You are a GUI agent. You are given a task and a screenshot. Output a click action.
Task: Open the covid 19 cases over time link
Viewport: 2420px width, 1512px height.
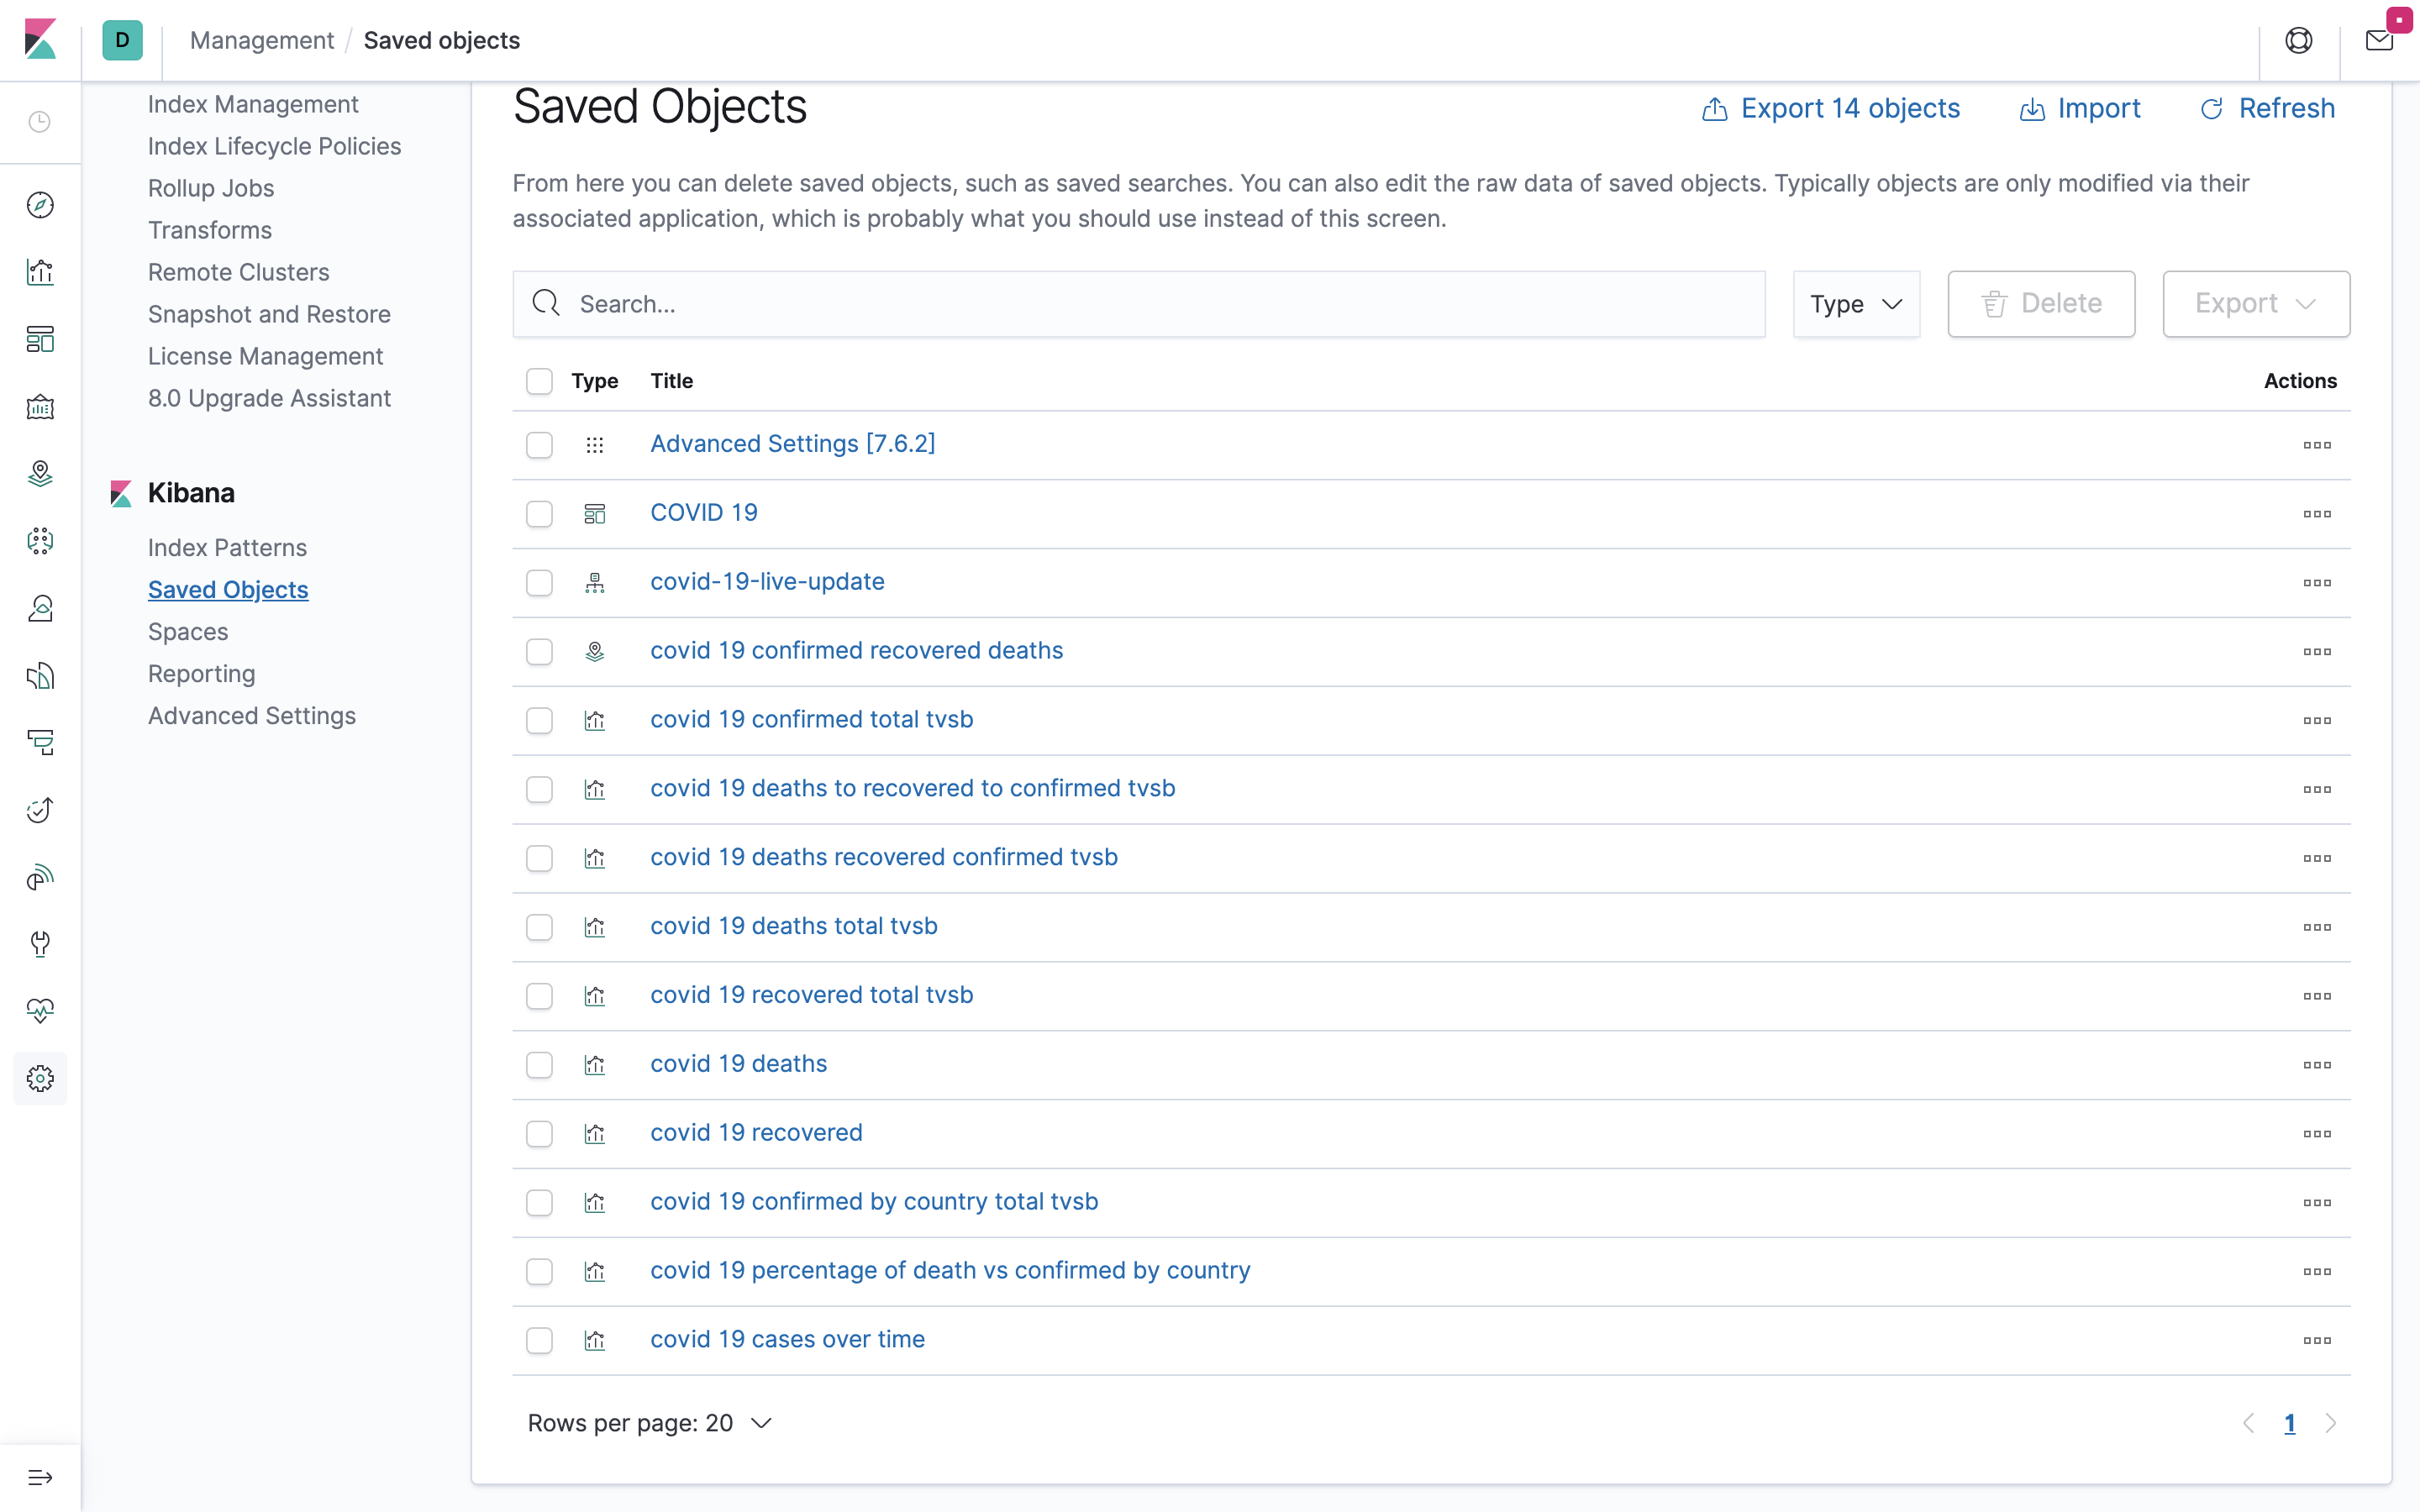787,1339
